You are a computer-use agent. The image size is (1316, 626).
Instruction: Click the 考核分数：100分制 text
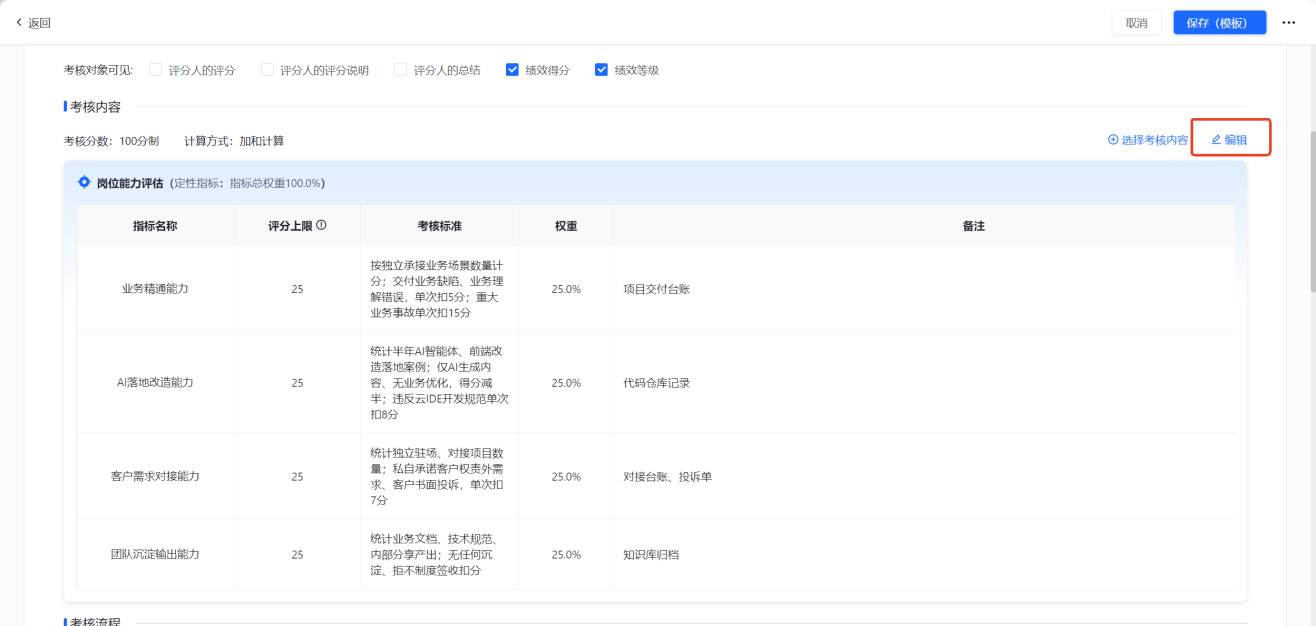(111, 141)
